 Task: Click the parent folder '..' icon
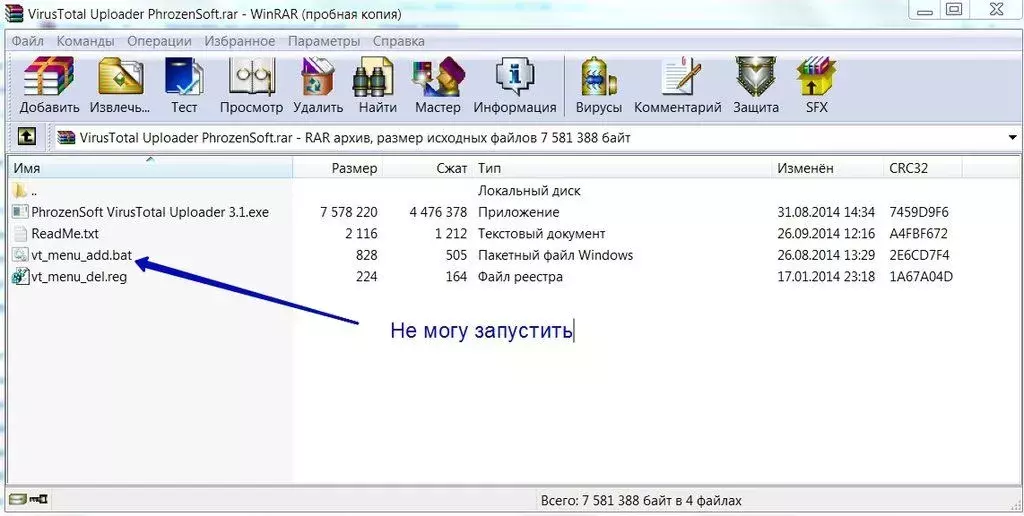(21, 191)
